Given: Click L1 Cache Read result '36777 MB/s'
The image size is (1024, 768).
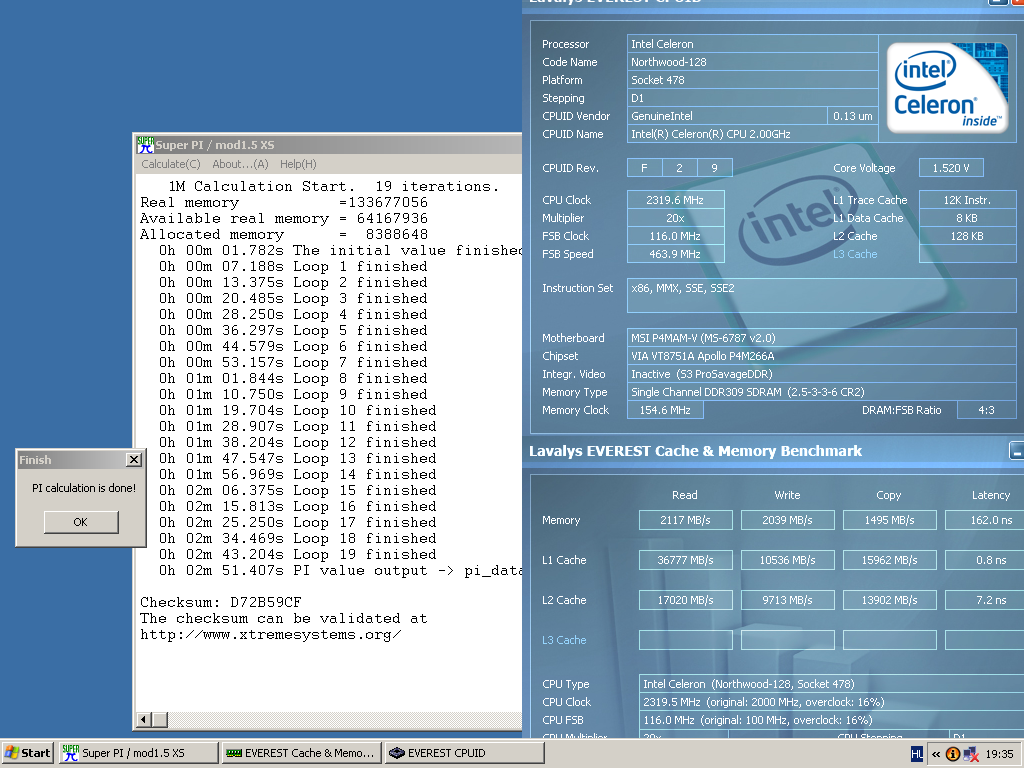Looking at the screenshot, I should click(686, 560).
